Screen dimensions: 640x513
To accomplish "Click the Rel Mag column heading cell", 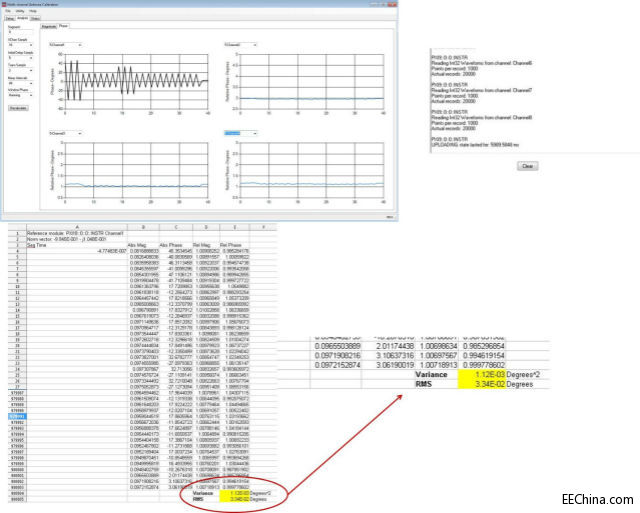I will point(206,245).
